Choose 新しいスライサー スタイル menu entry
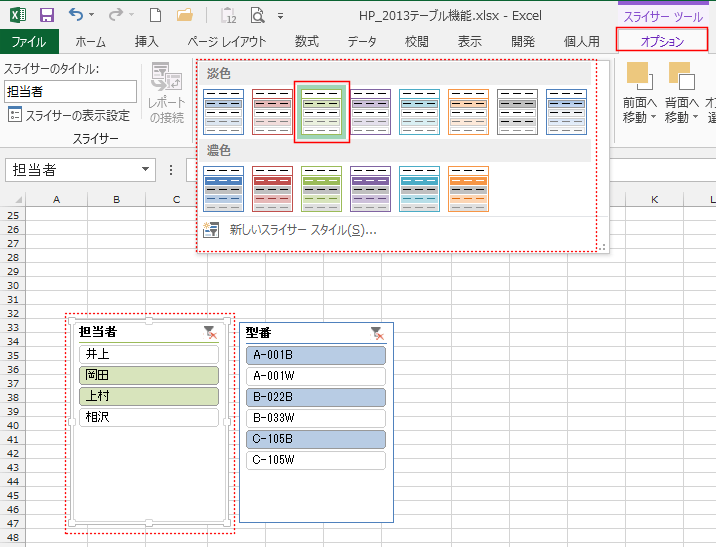This screenshot has height=547, width=716. tap(302, 230)
